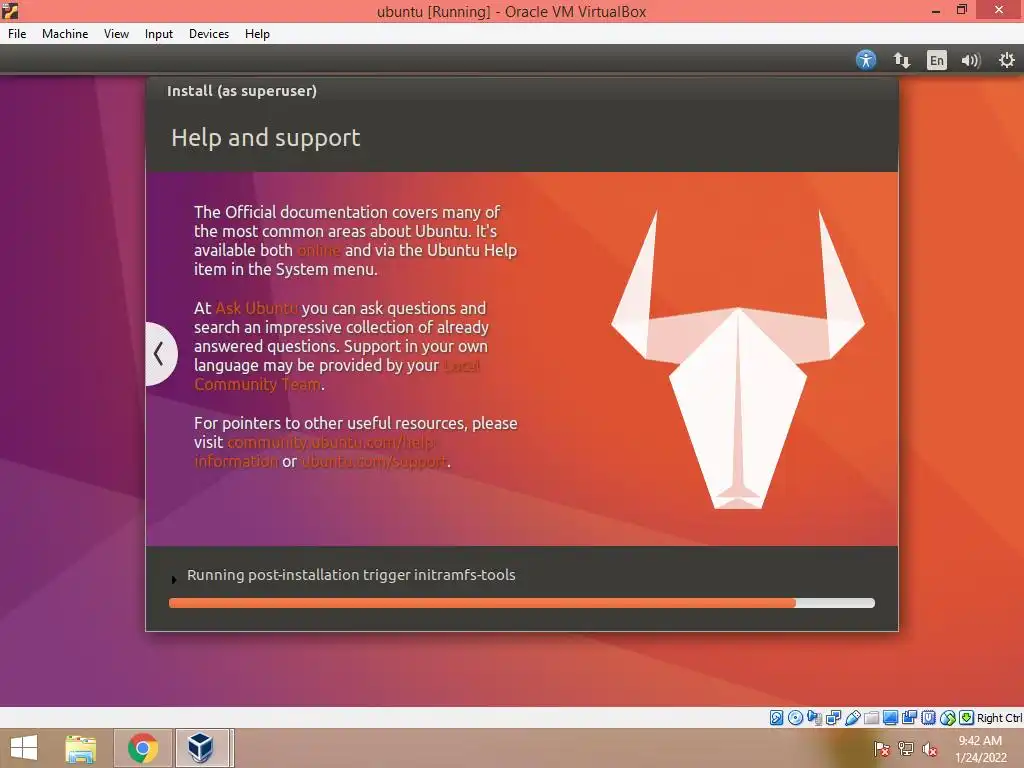Screen dimensions: 1024x768
Task: Switch to Google Chrome on the taskbar
Action: 143,748
